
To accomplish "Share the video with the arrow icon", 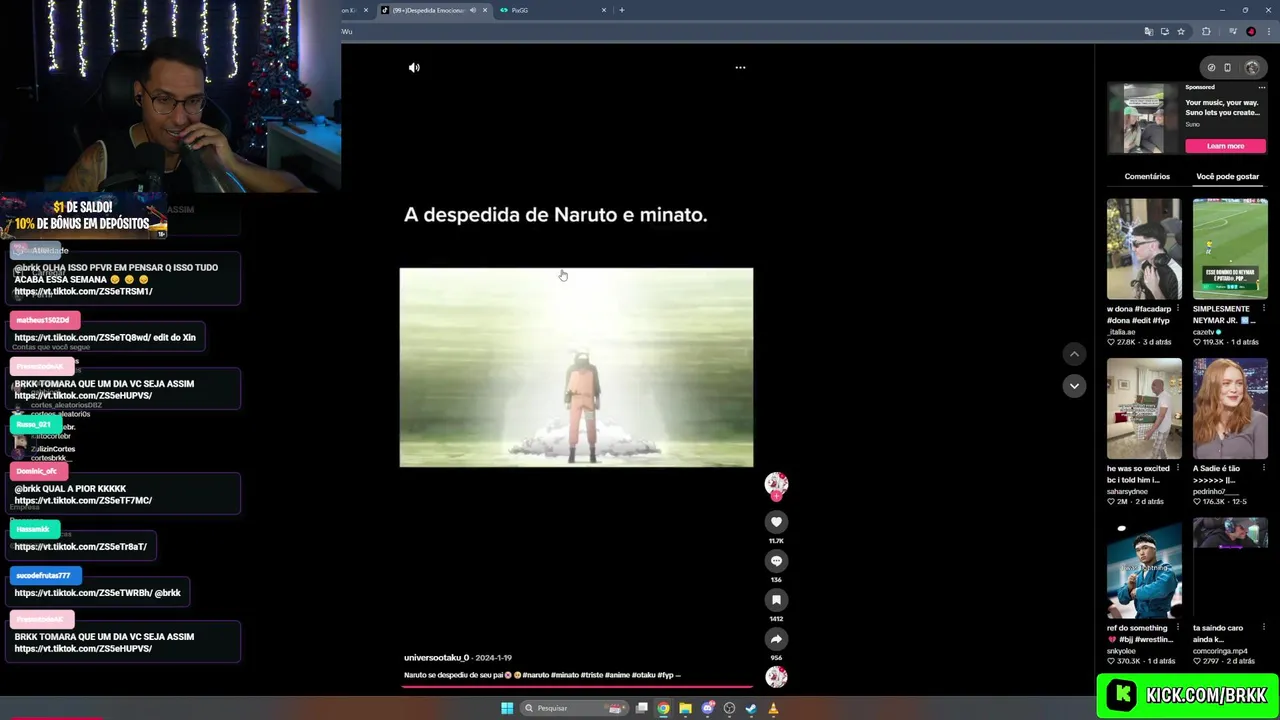I will pyautogui.click(x=776, y=639).
